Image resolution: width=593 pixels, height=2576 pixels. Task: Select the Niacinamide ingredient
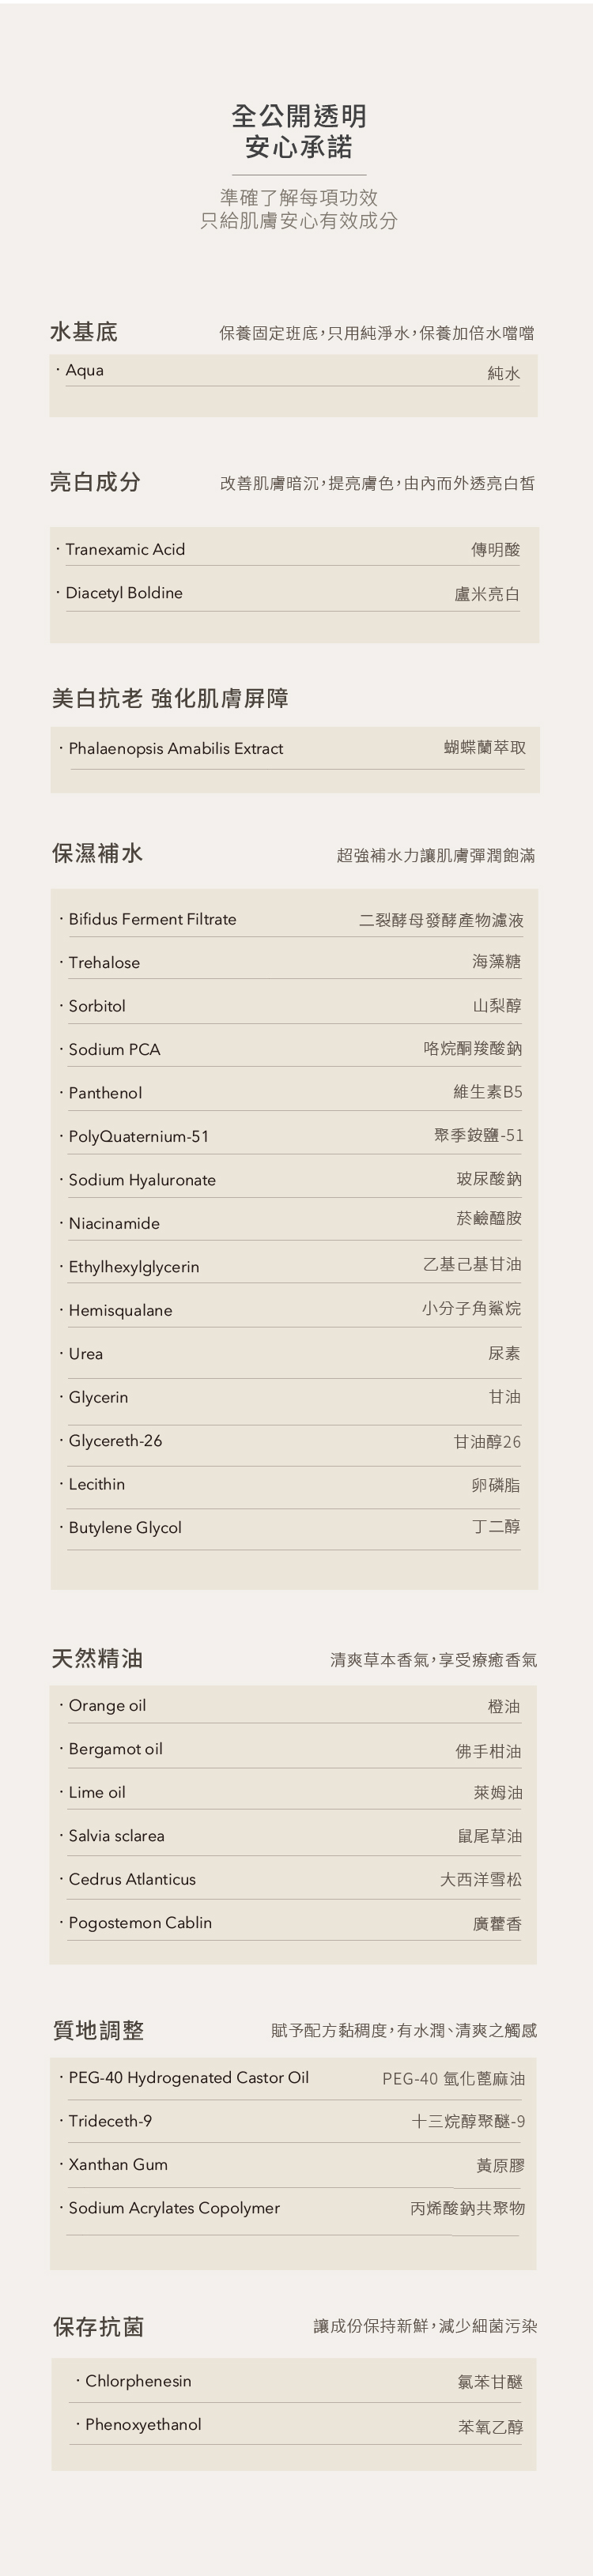pyautogui.click(x=114, y=1224)
